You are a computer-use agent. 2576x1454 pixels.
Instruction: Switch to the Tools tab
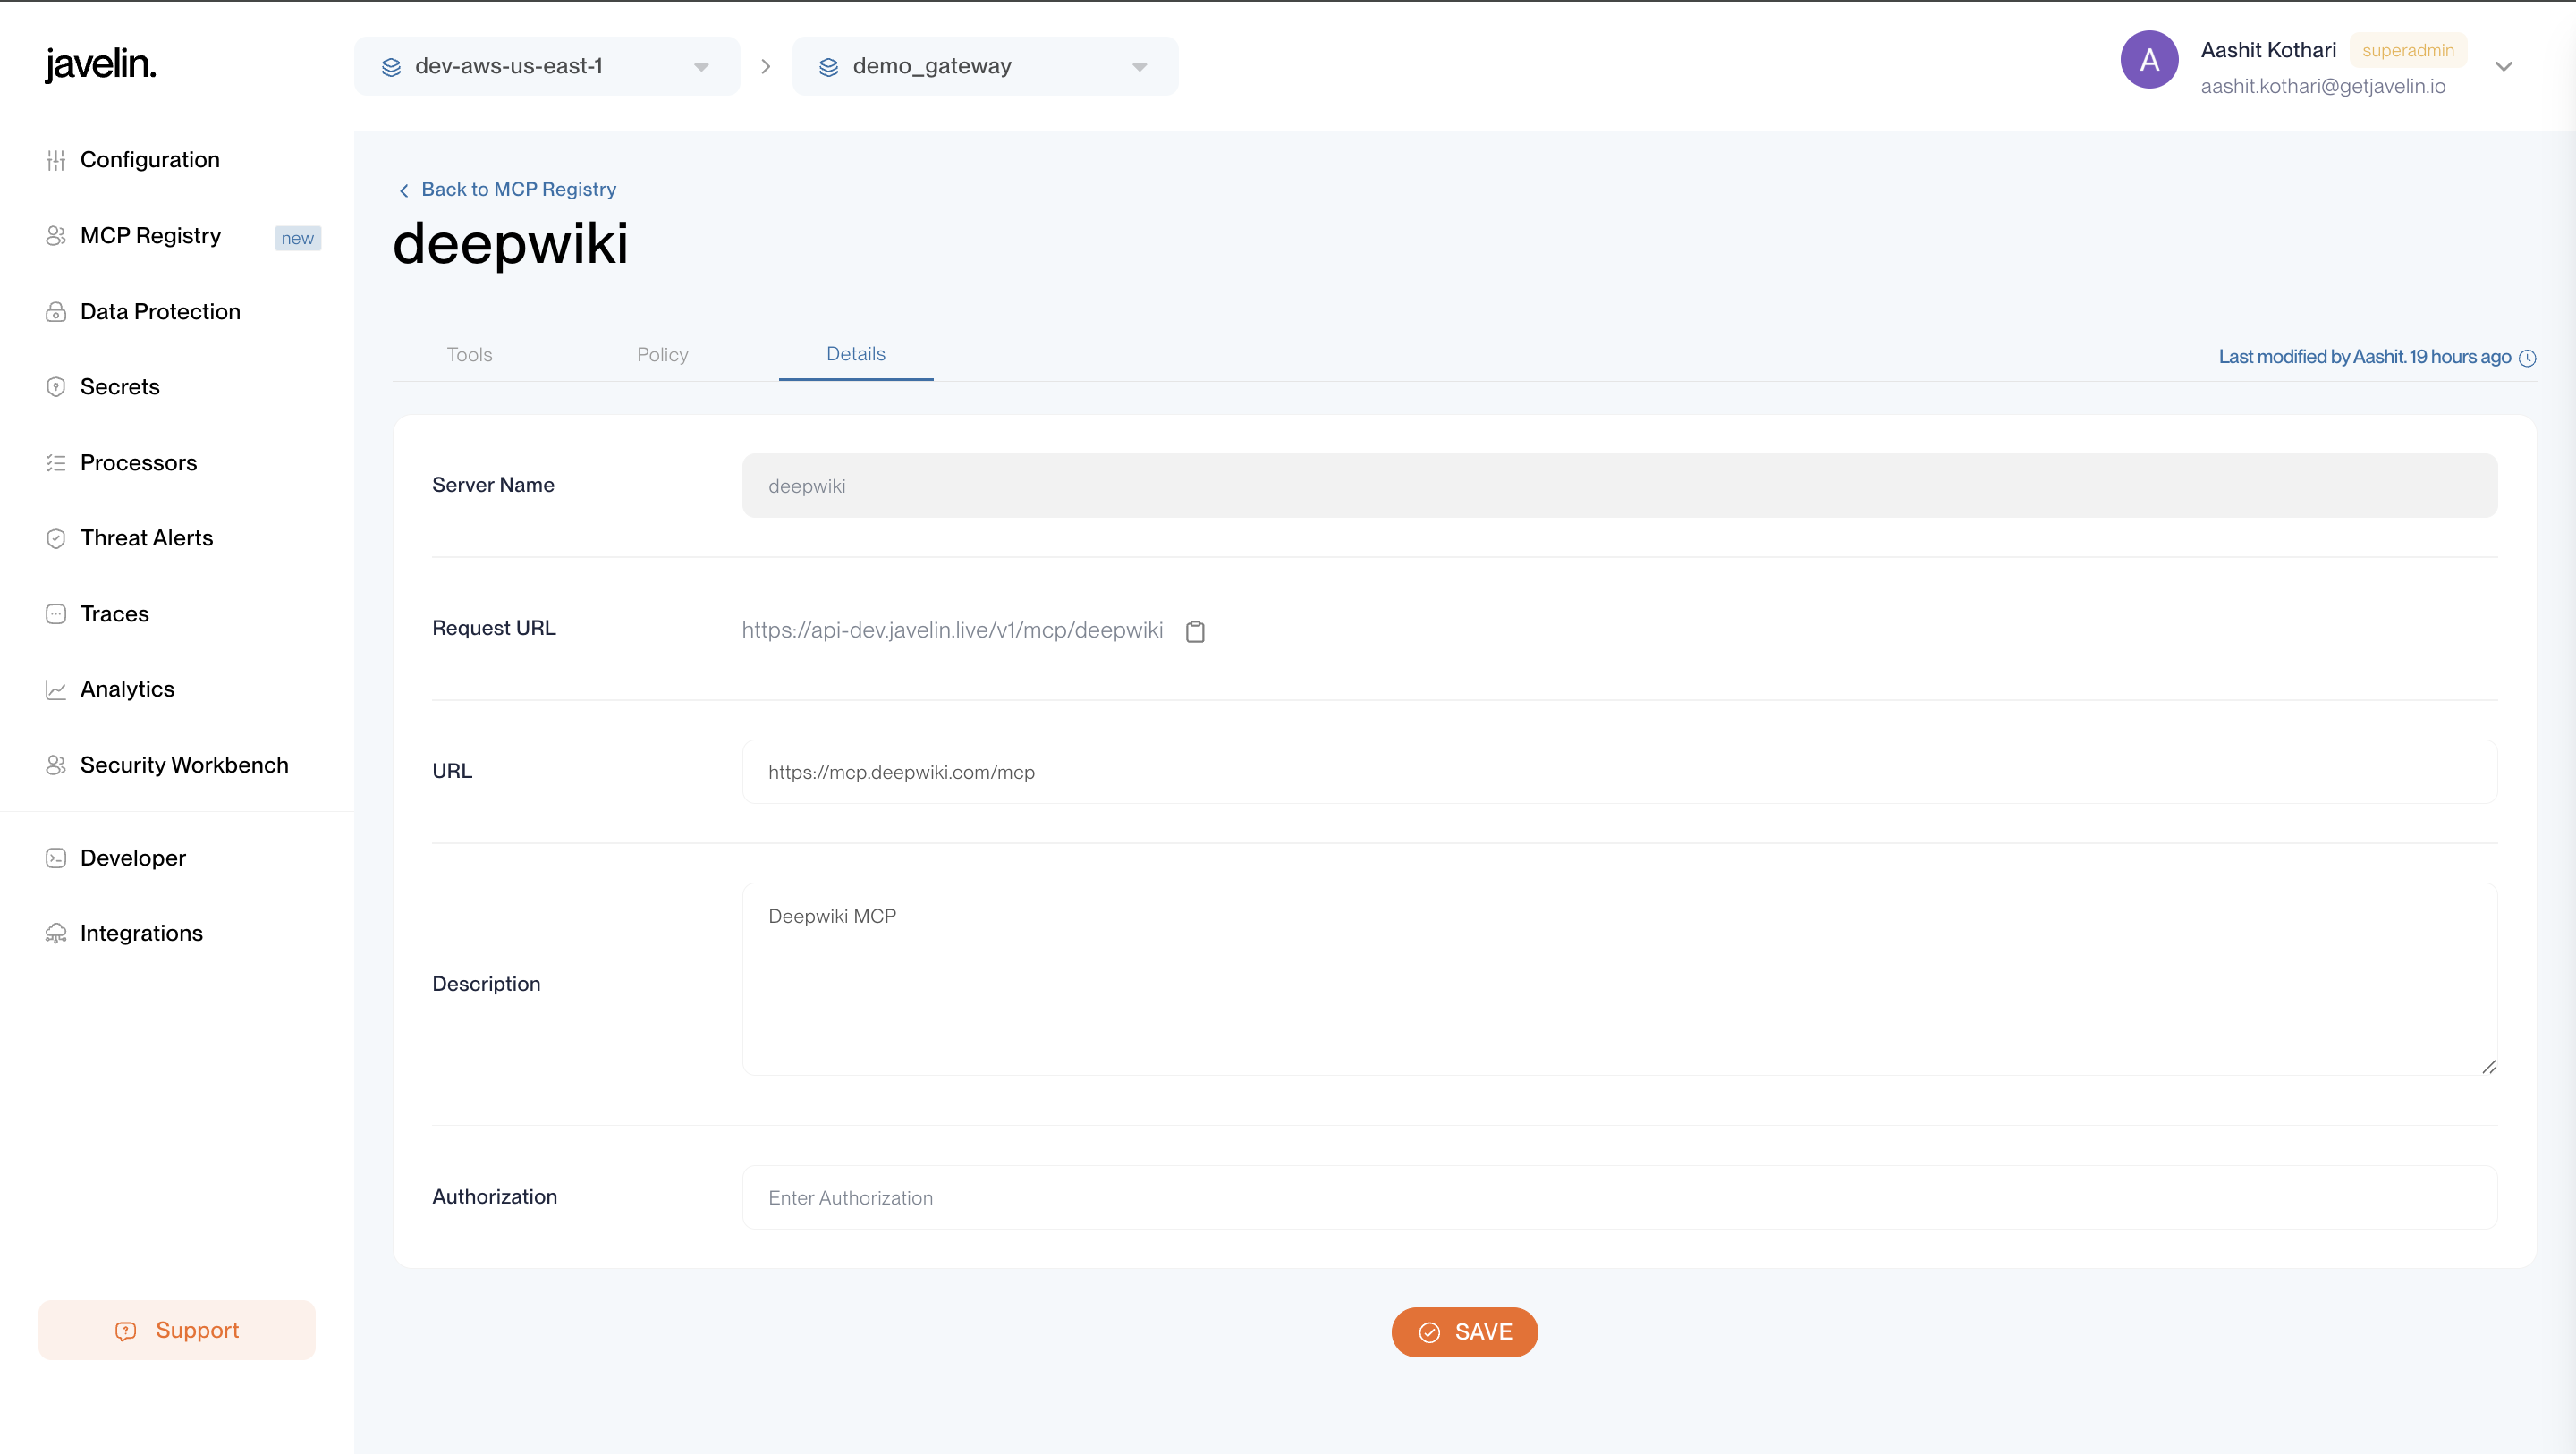coord(469,355)
